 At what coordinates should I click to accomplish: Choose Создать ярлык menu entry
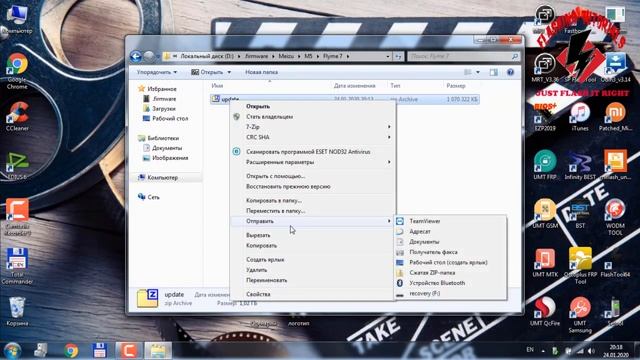(x=312, y=260)
